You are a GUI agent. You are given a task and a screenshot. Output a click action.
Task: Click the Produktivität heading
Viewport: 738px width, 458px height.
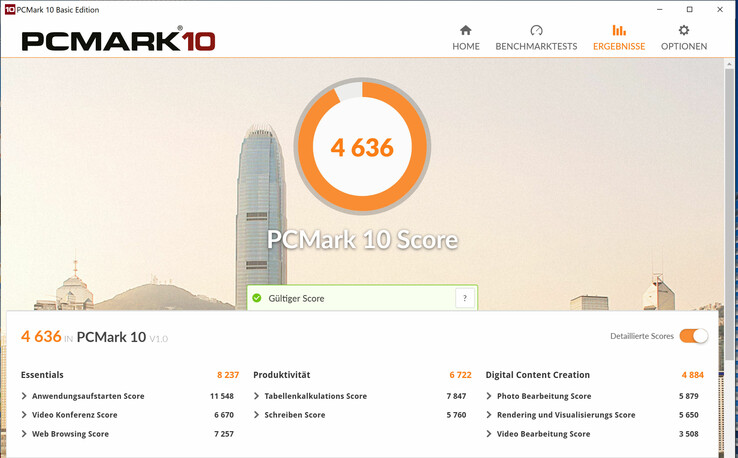281,375
